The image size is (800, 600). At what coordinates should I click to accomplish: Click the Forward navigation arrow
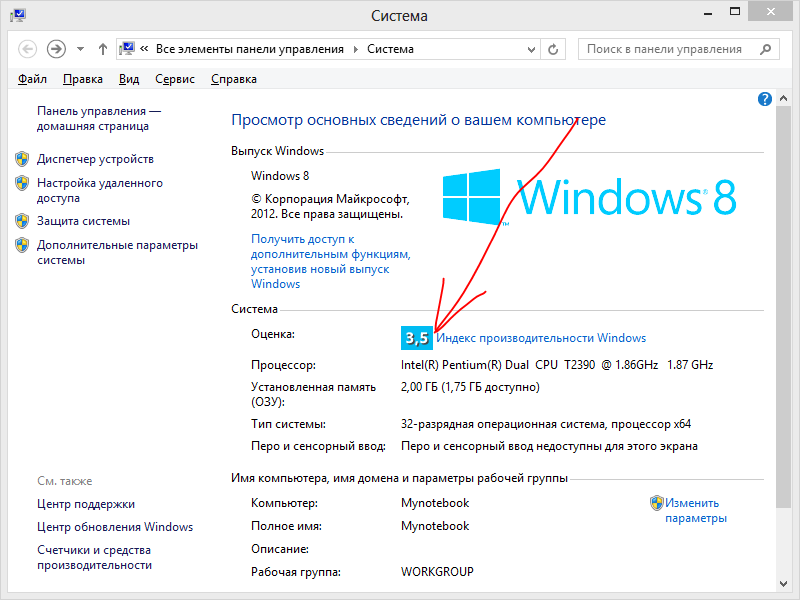[x=56, y=49]
